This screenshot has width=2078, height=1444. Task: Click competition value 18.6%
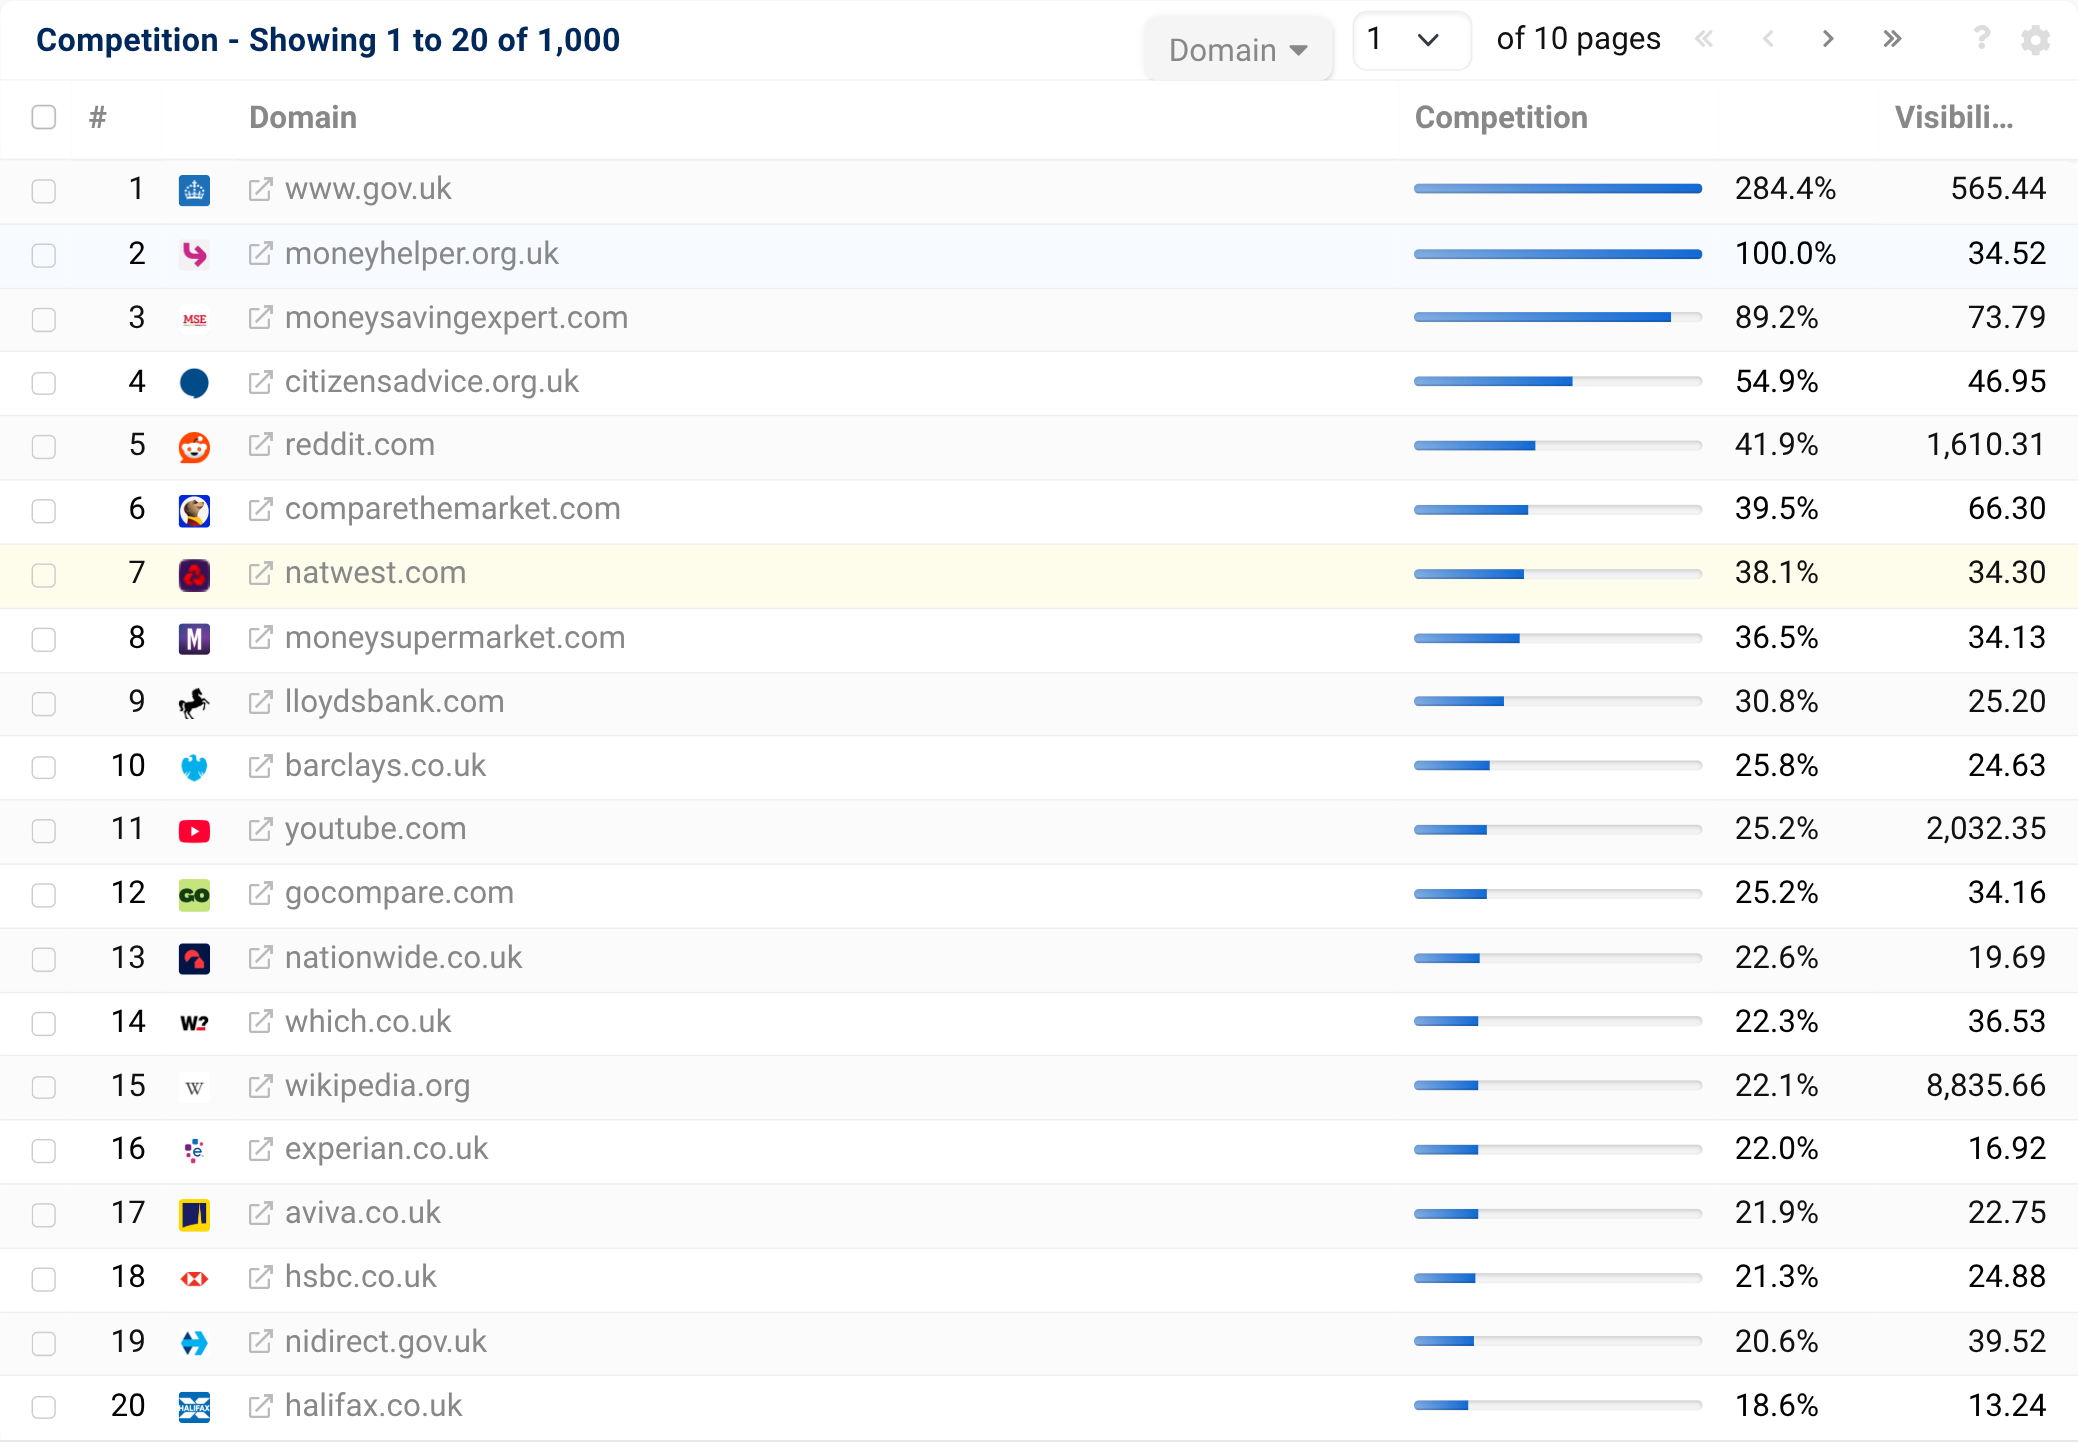coord(1777,1406)
